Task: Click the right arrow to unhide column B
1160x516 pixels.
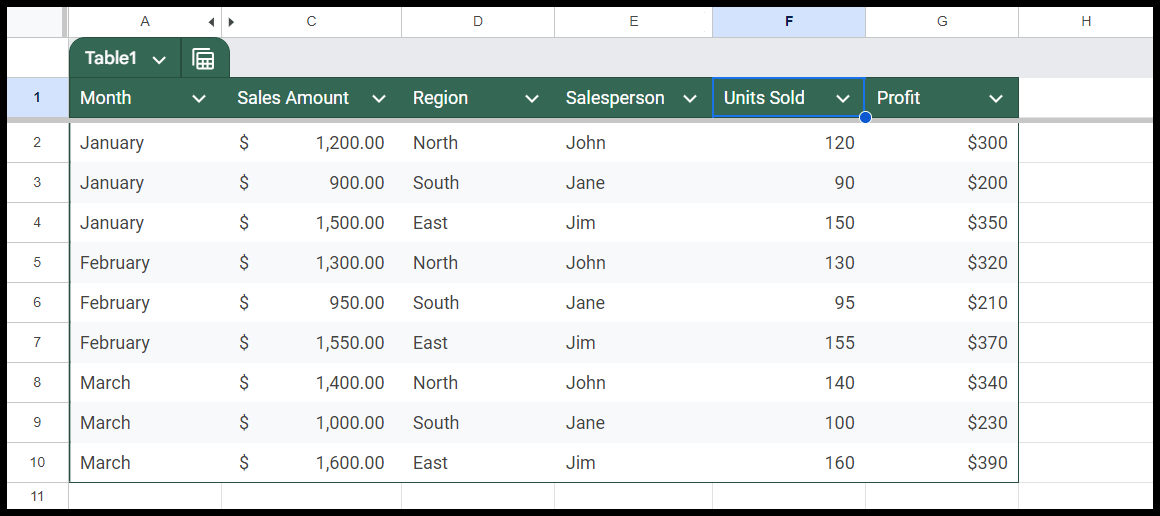Action: (232, 22)
